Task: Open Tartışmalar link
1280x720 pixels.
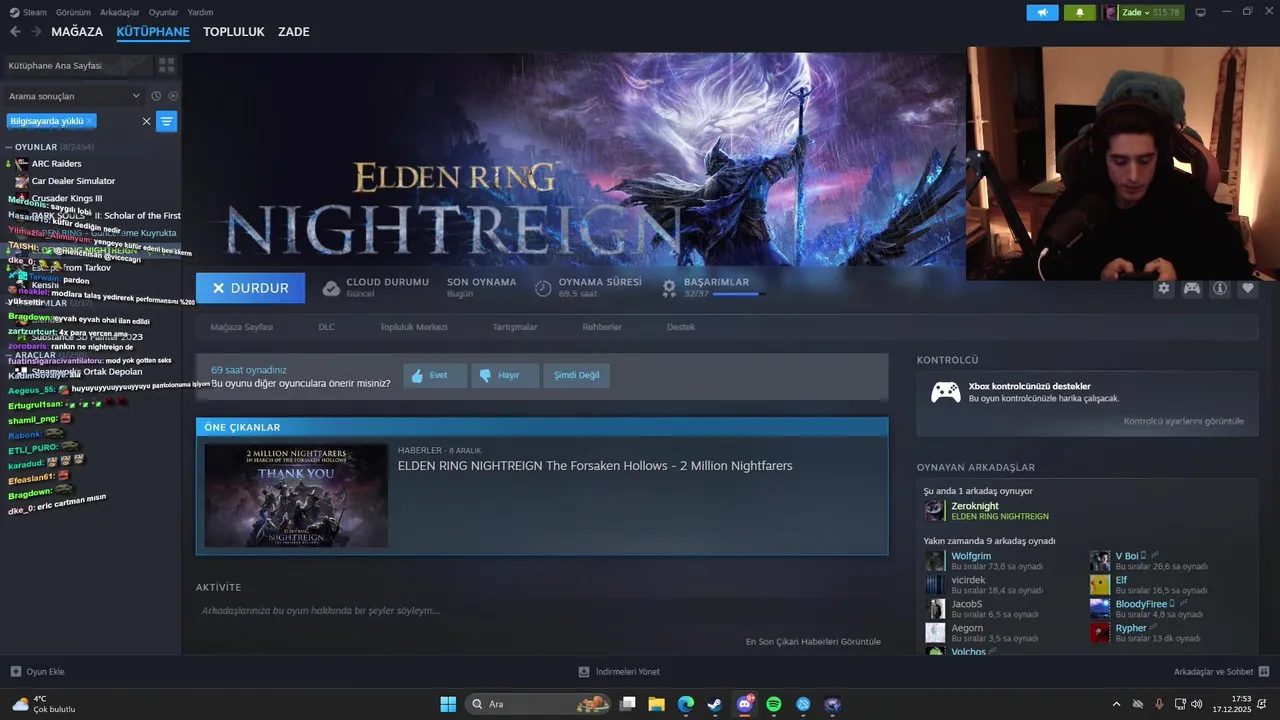Action: [515, 327]
